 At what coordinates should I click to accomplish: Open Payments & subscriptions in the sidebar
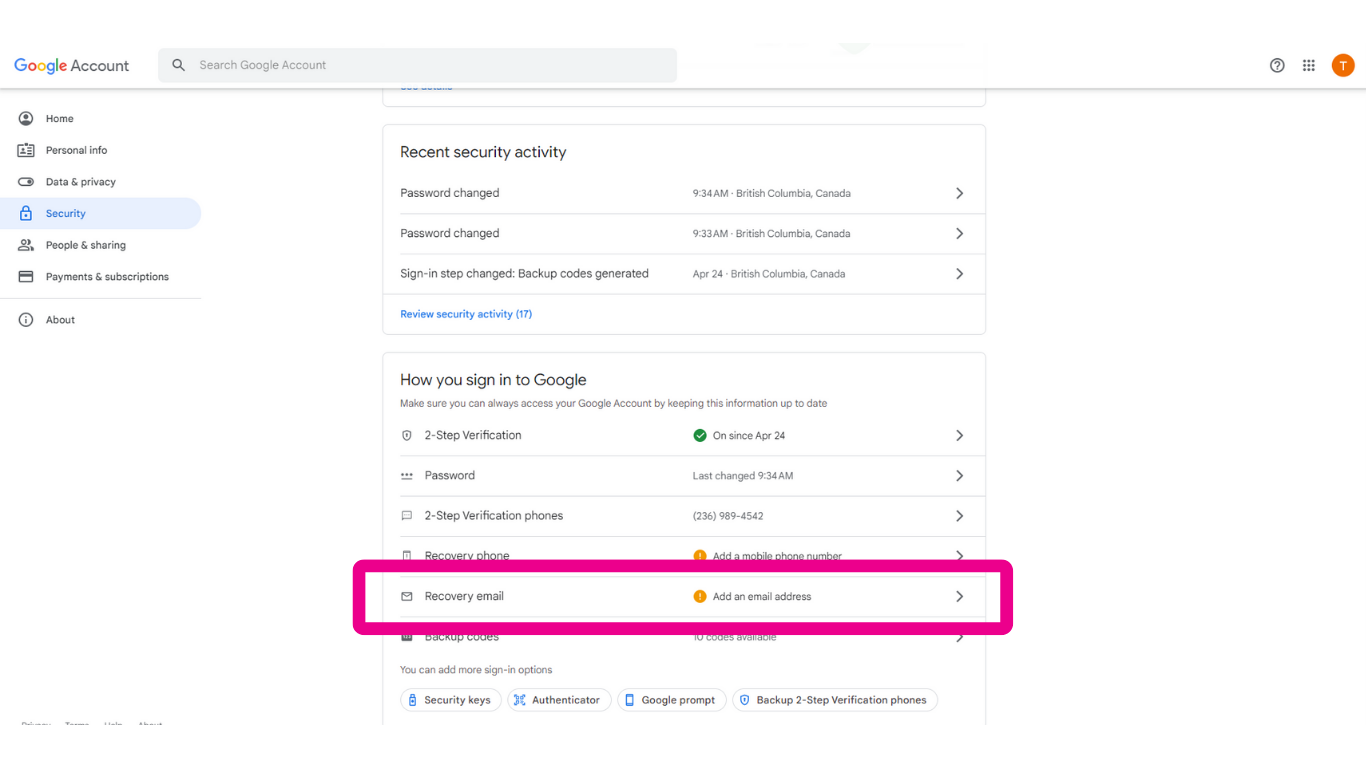pyautogui.click(x=100, y=277)
